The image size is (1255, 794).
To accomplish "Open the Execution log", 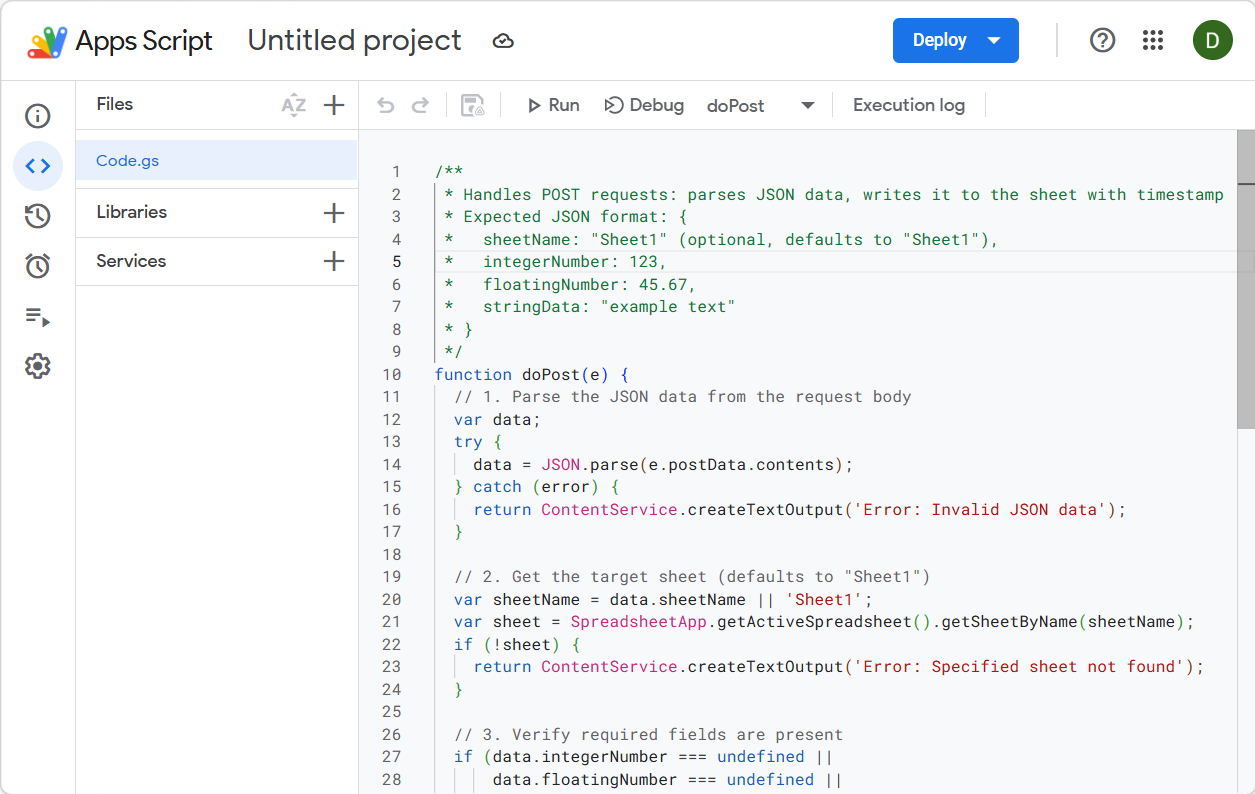I will click(x=908, y=105).
